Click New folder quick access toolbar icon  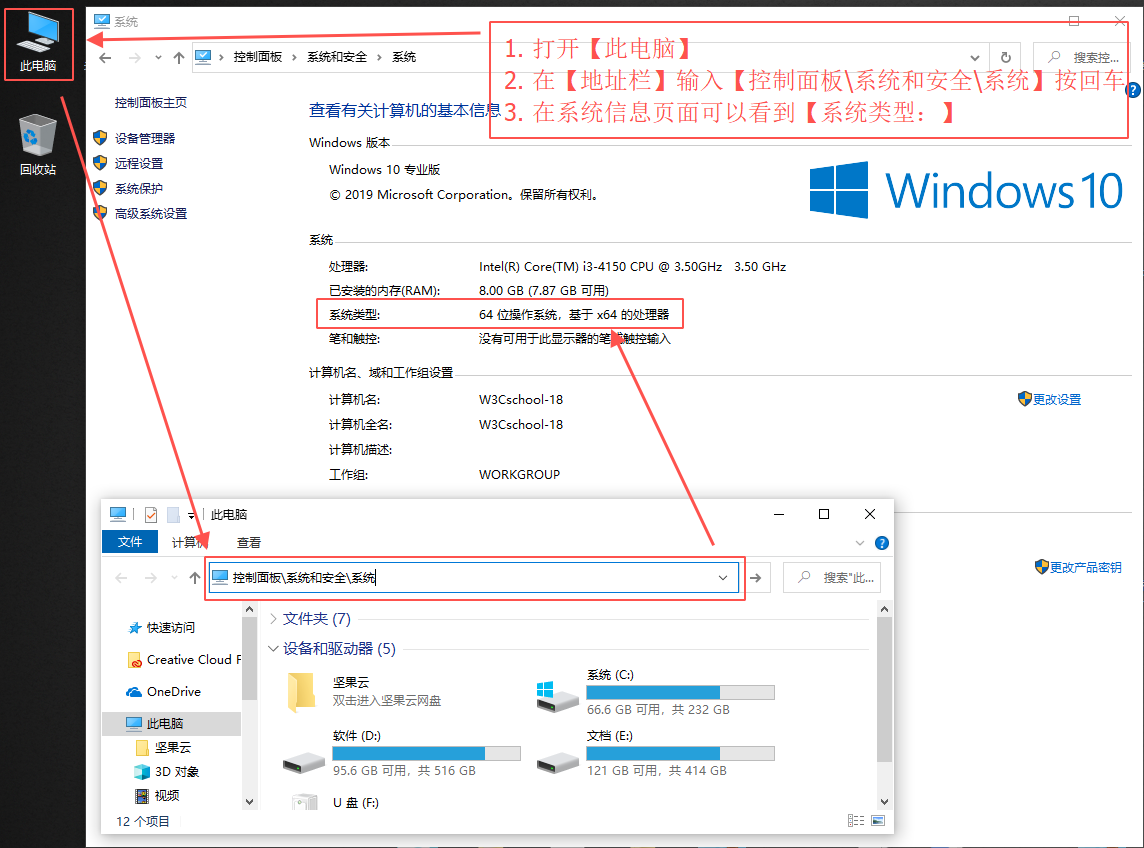tap(173, 514)
